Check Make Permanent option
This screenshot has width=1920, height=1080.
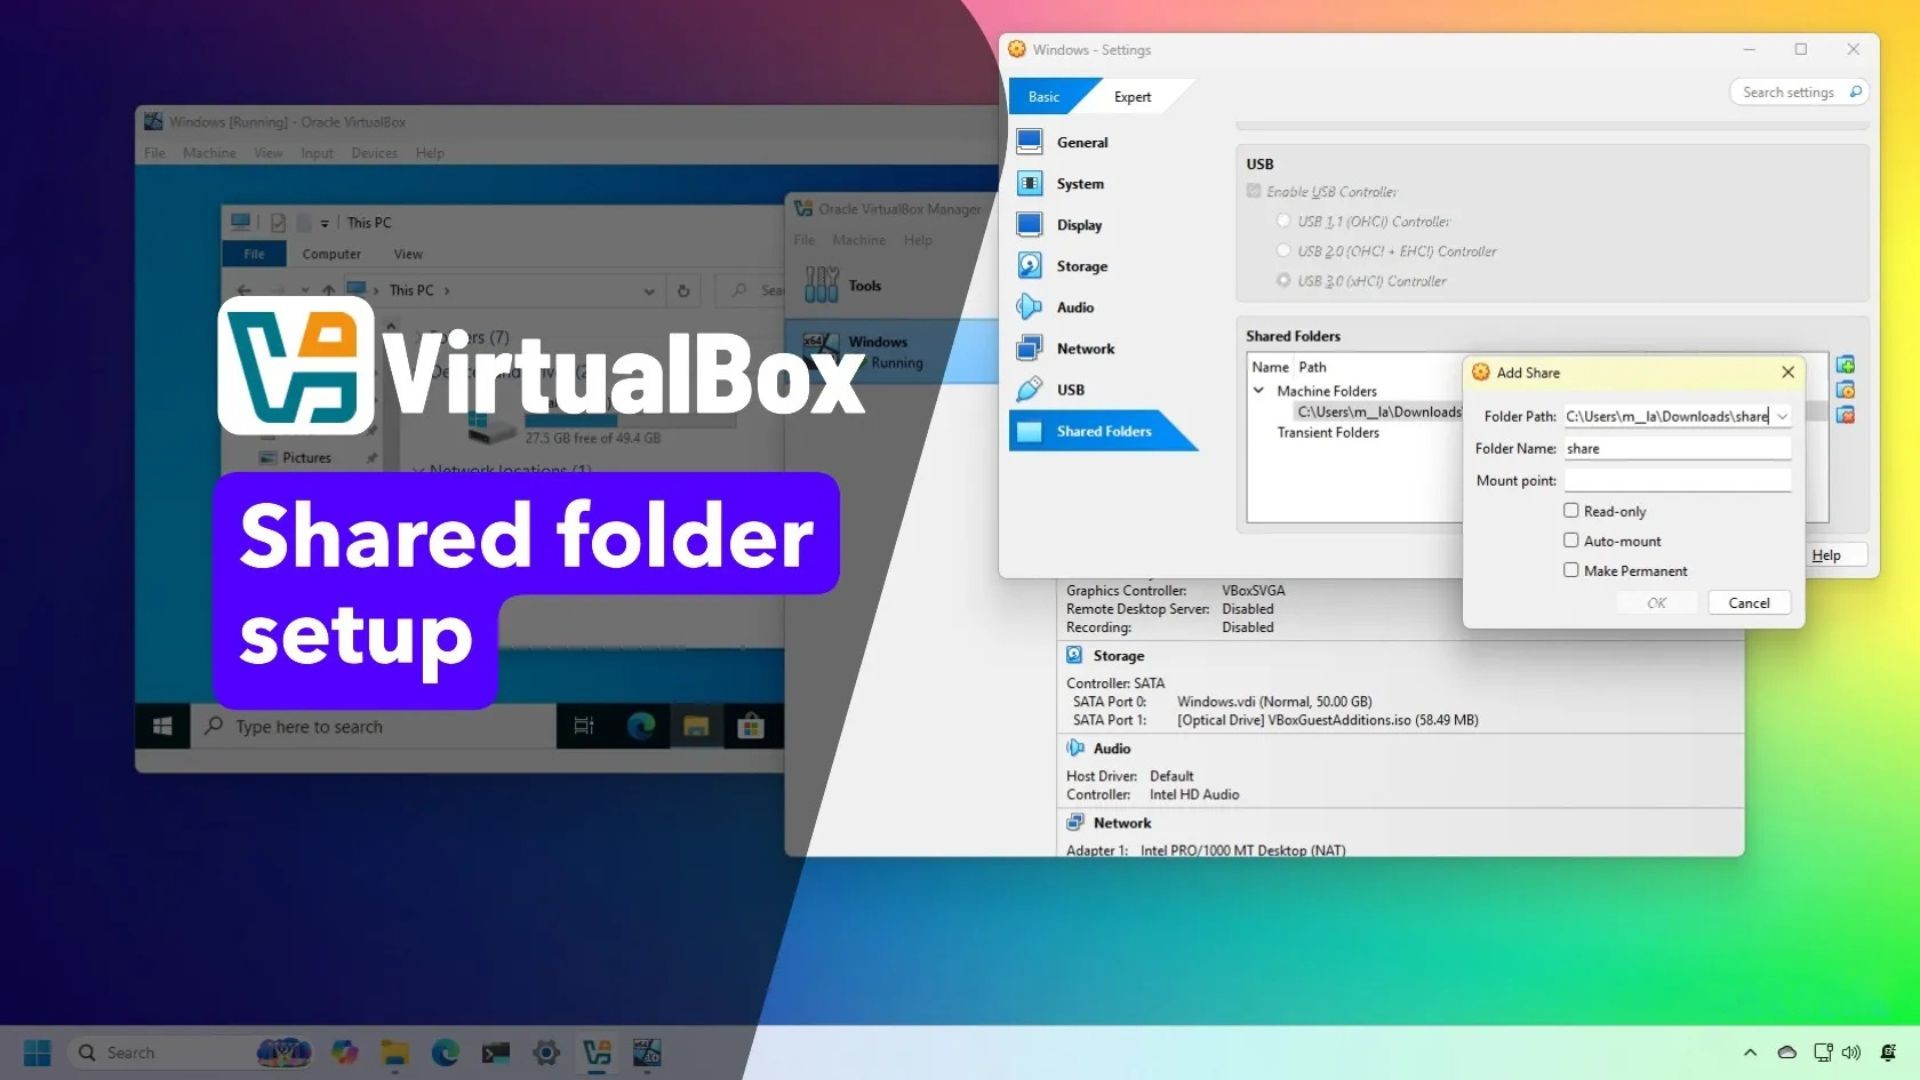click(1571, 570)
